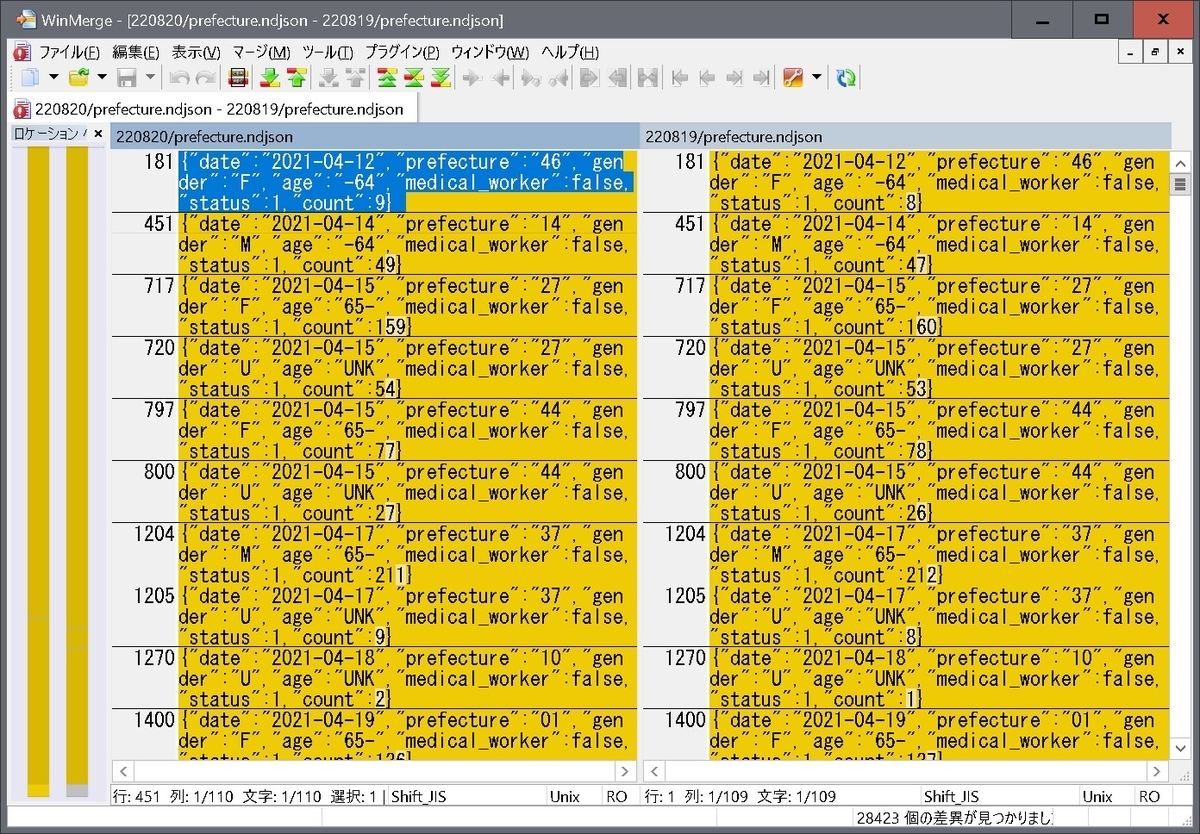Jump to First Difference icon

387,77
